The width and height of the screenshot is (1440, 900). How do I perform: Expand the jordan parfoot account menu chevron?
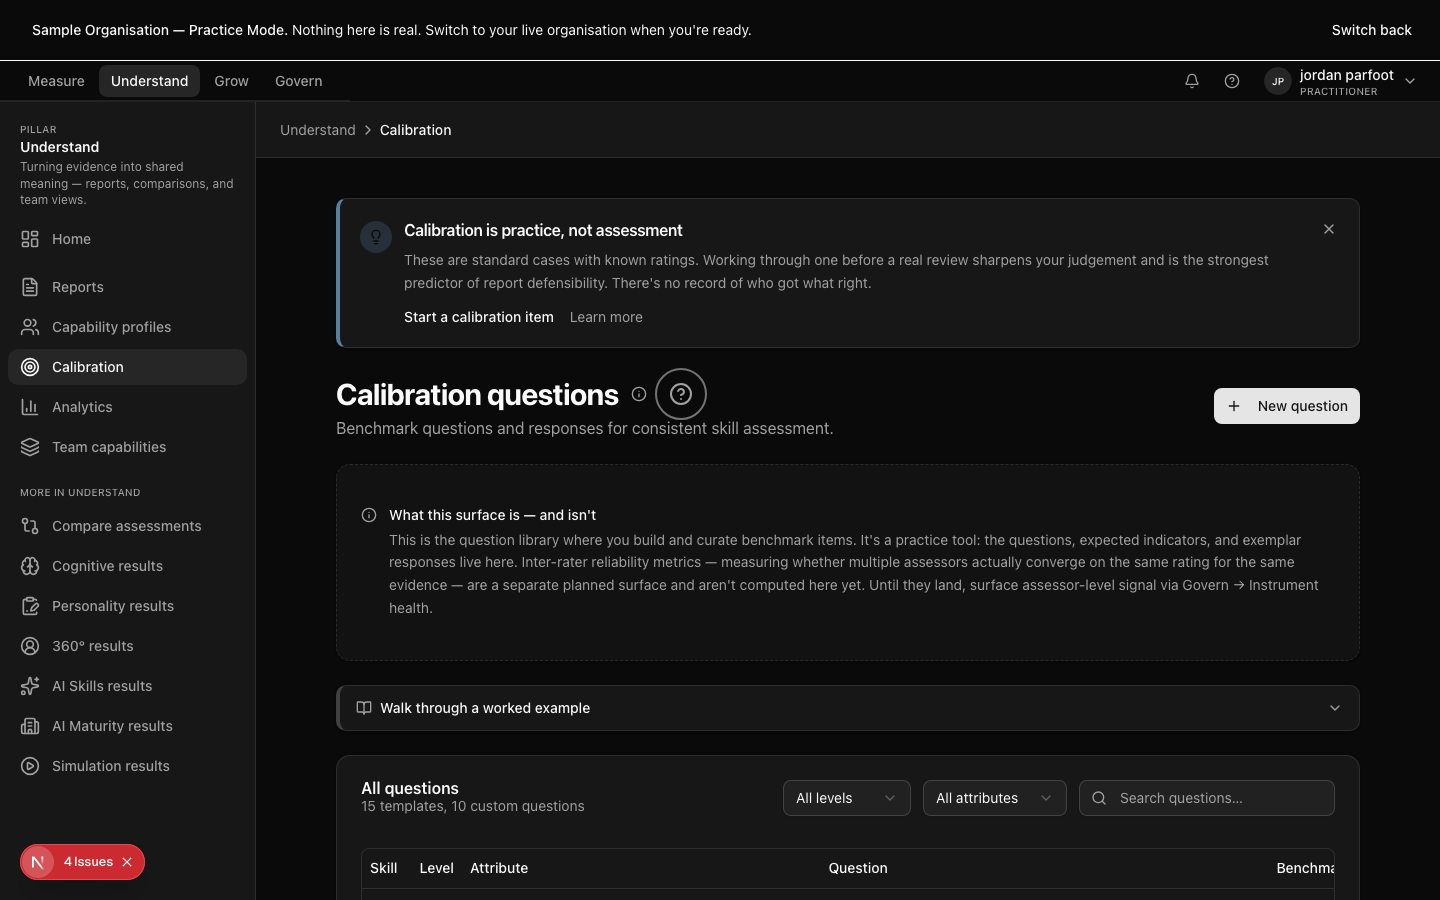[x=1410, y=81]
